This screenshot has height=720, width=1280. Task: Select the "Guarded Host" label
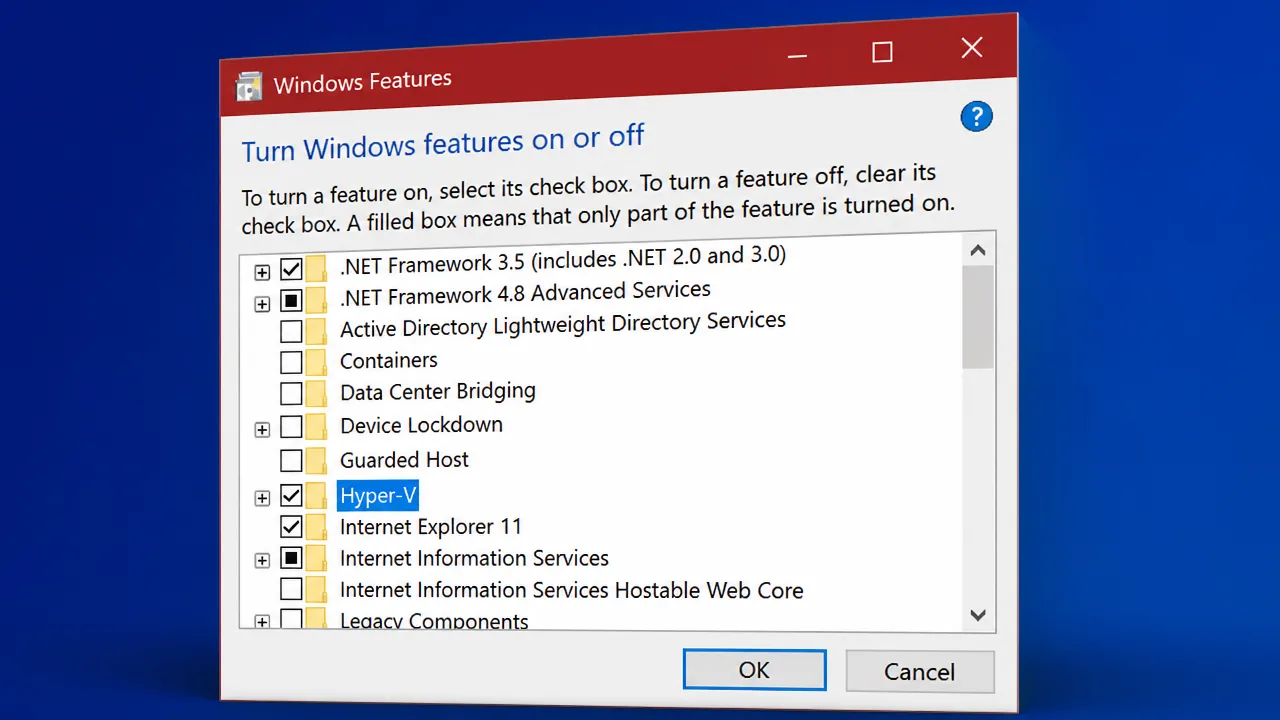click(x=404, y=460)
